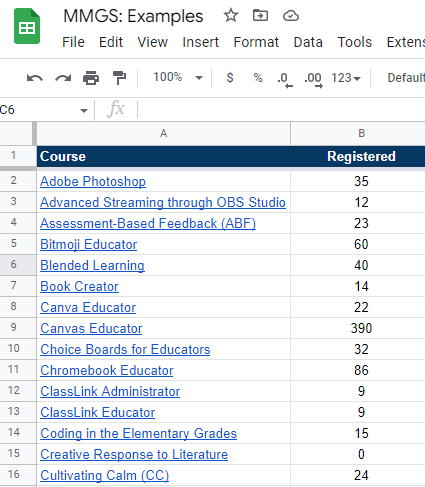Open the Canvas Educator link
Screen dimensions: 425x487
point(91,329)
